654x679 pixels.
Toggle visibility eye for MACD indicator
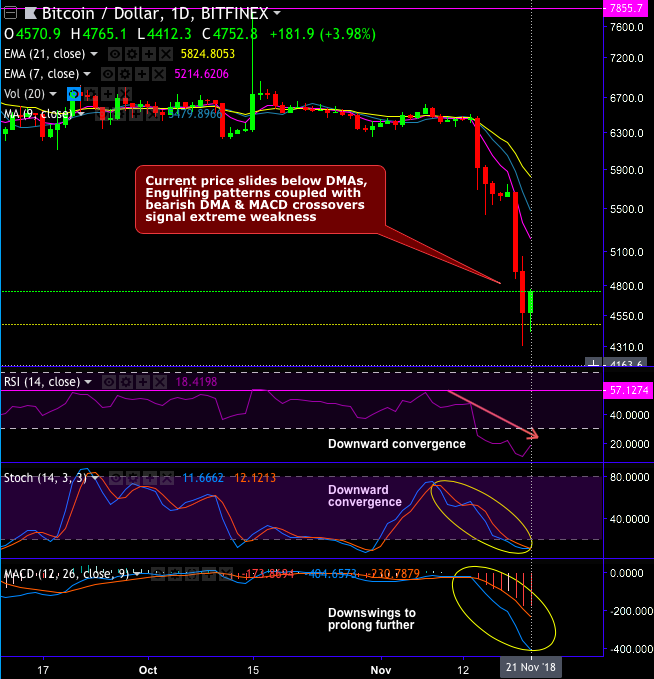(158, 574)
